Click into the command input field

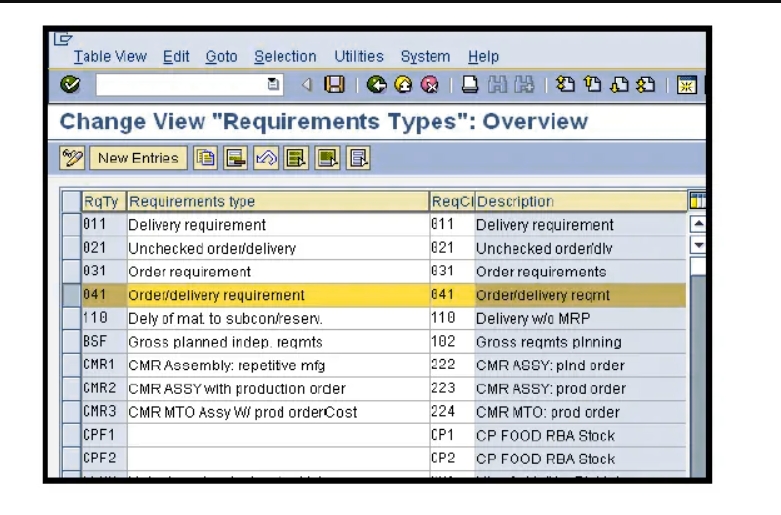(x=182, y=84)
